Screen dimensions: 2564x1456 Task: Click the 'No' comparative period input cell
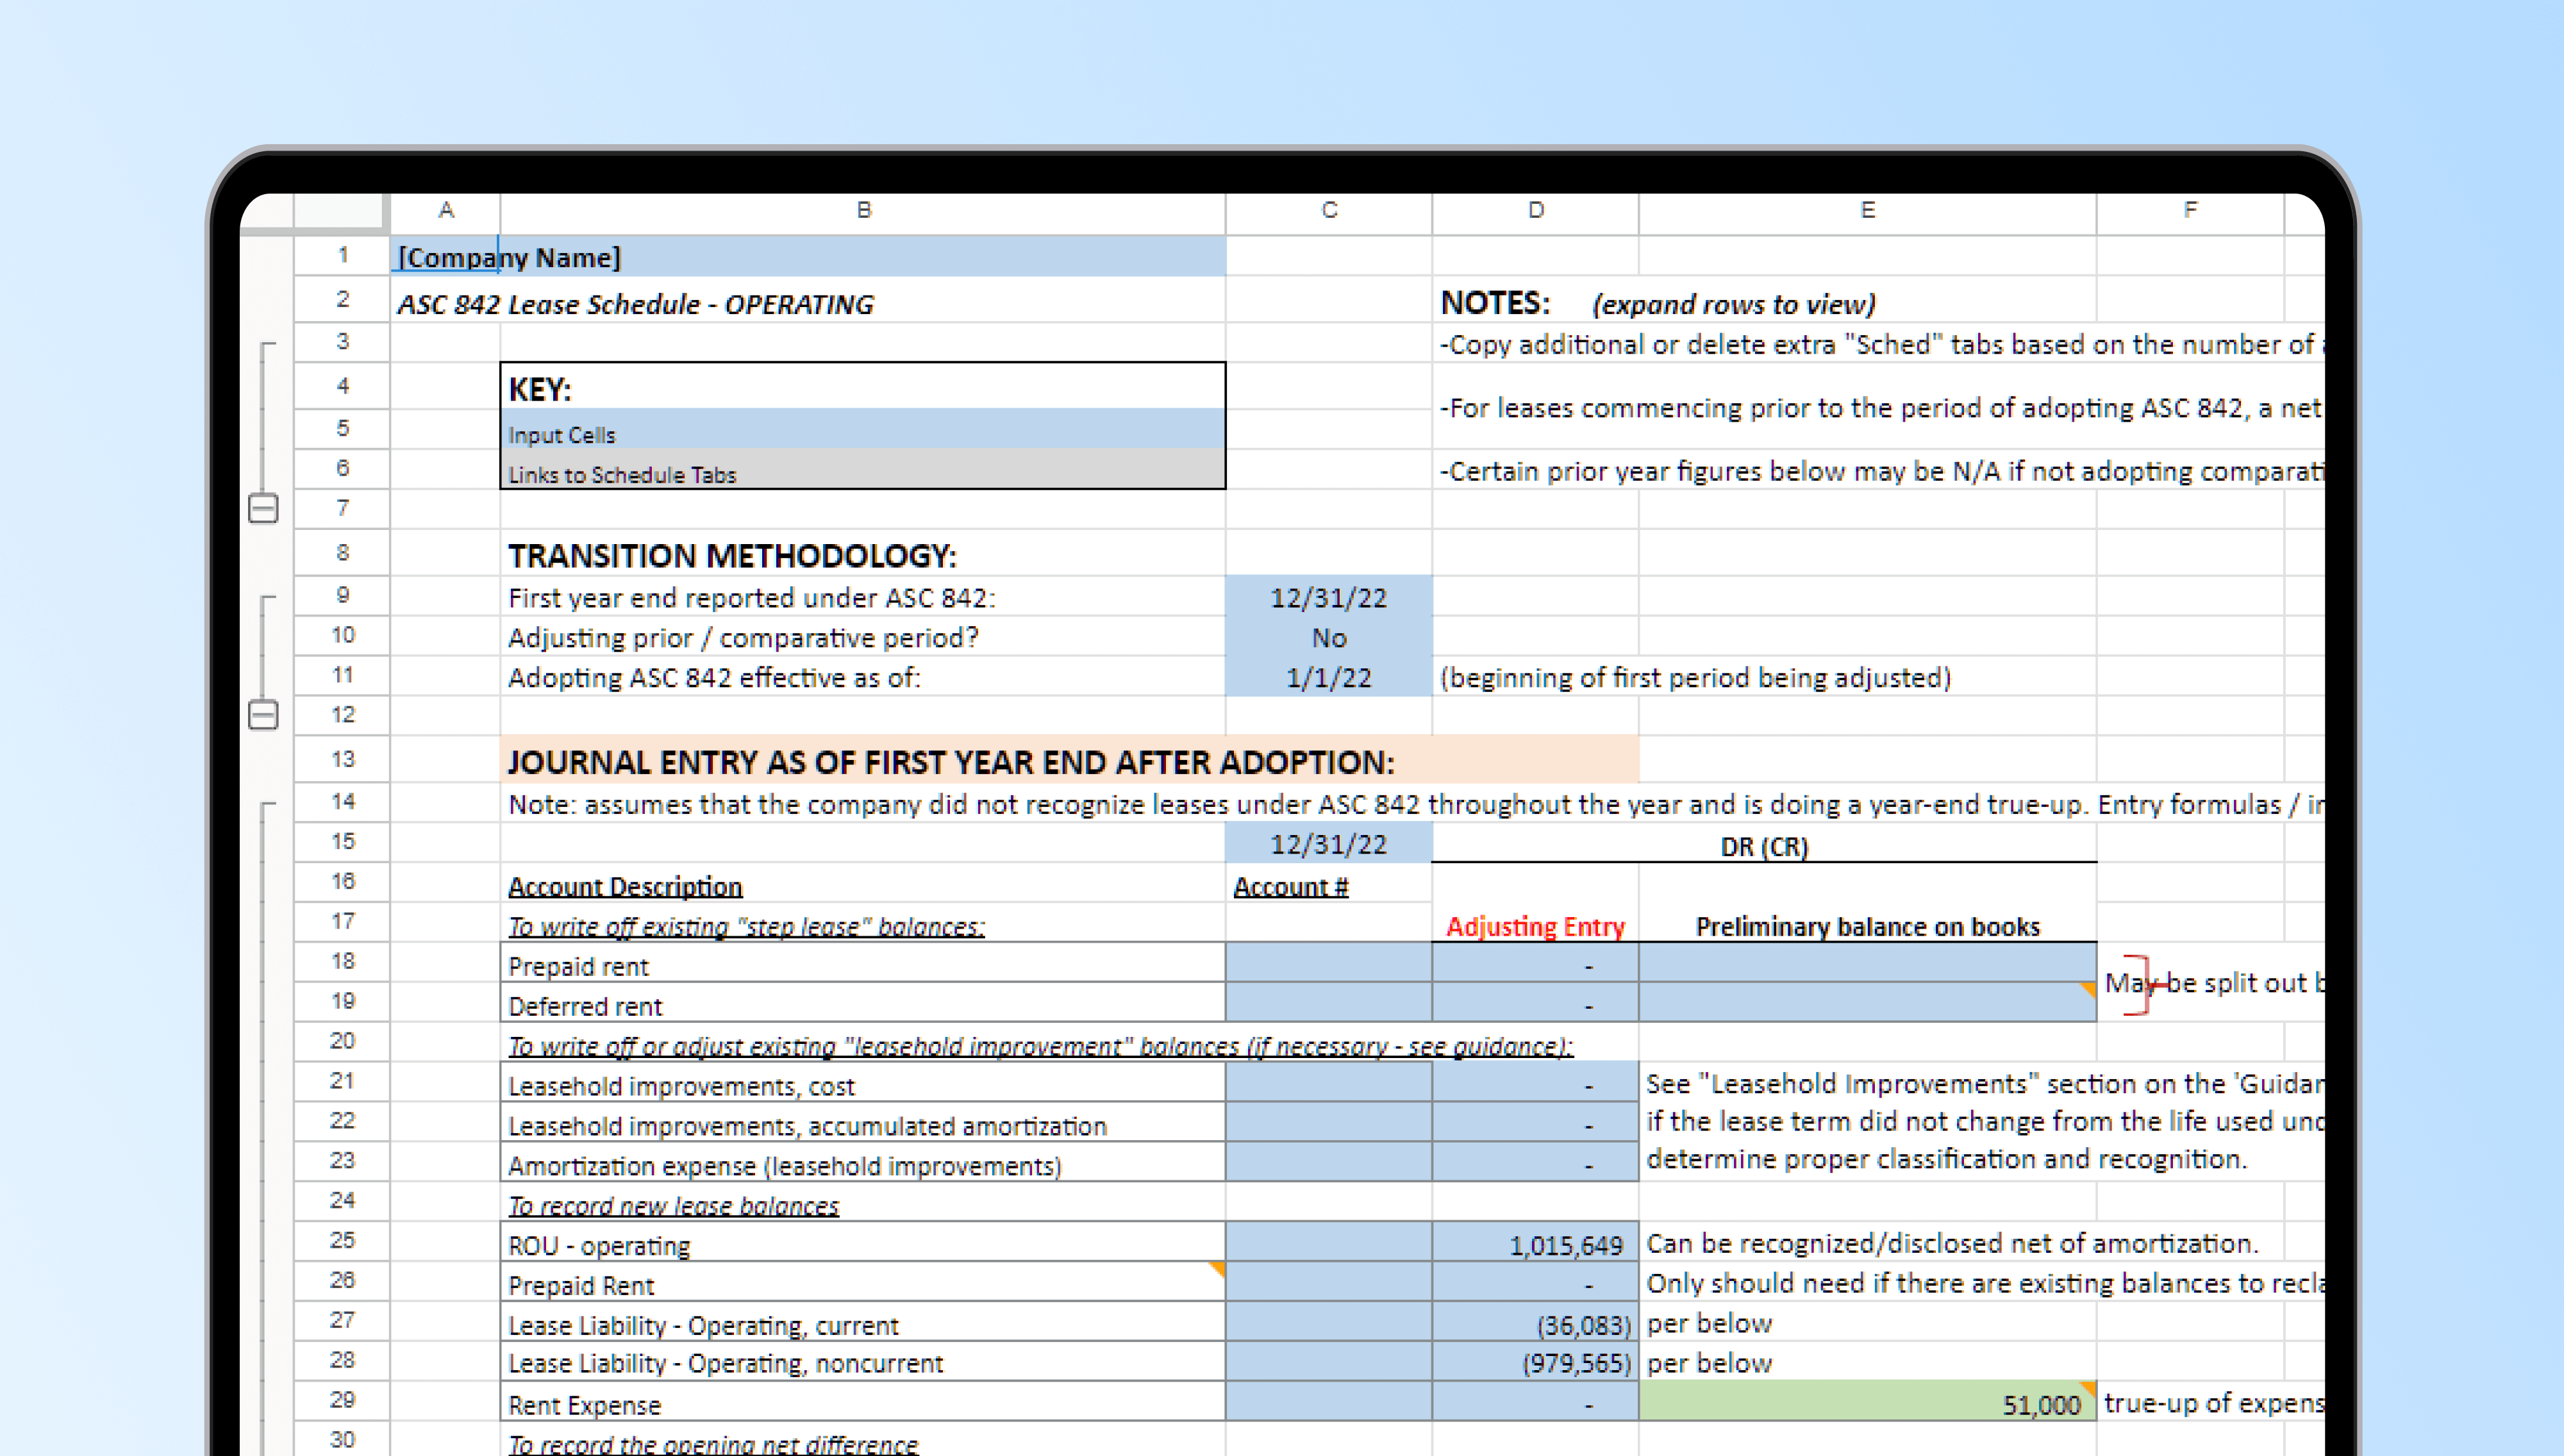[x=1329, y=637]
